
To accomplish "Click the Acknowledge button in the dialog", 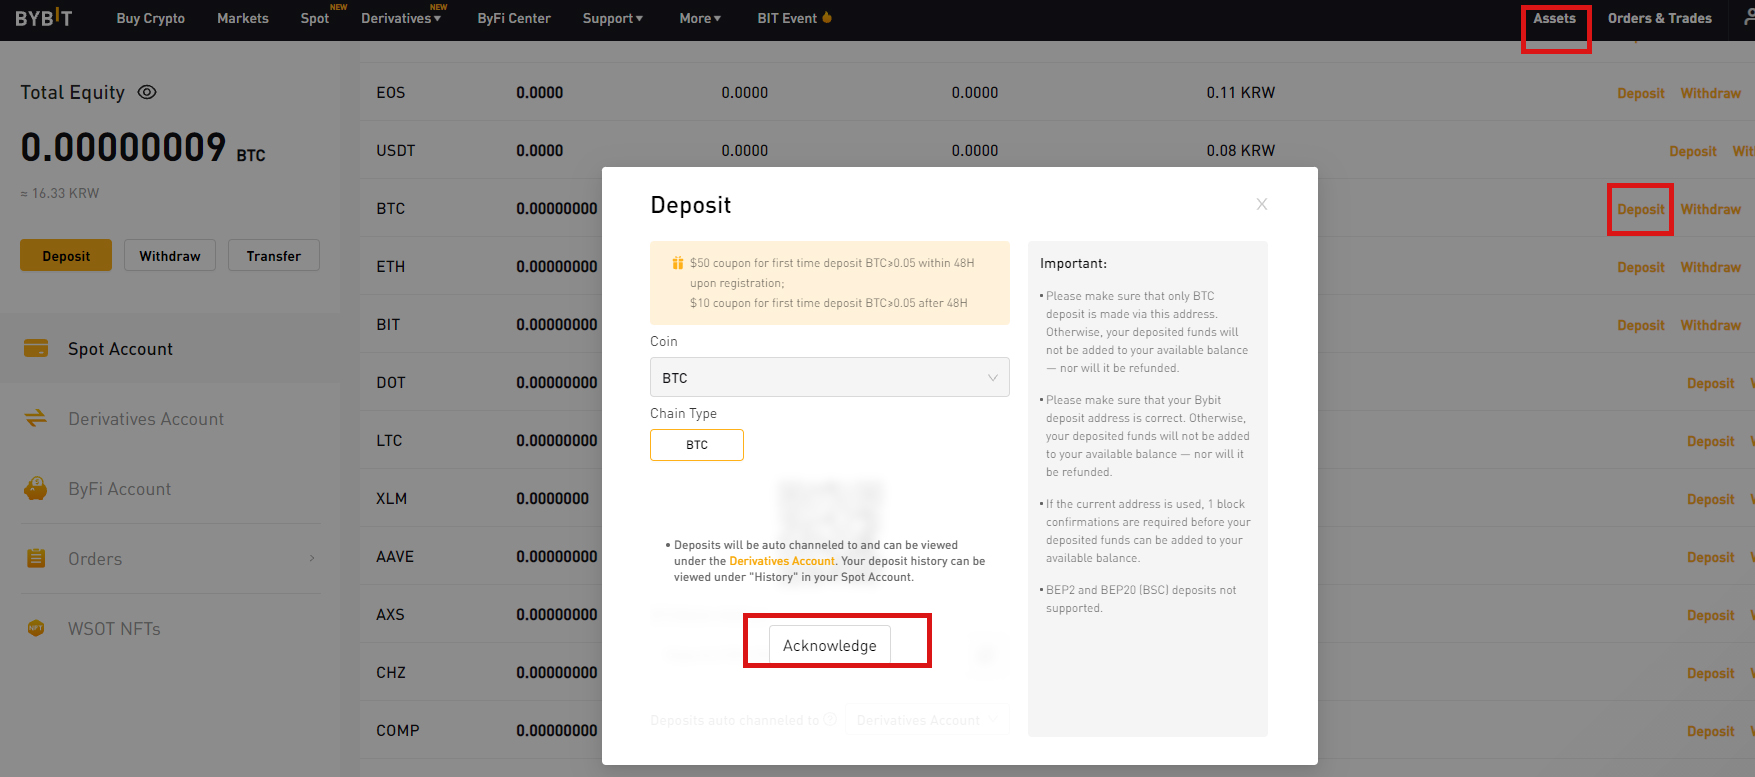I will [830, 645].
